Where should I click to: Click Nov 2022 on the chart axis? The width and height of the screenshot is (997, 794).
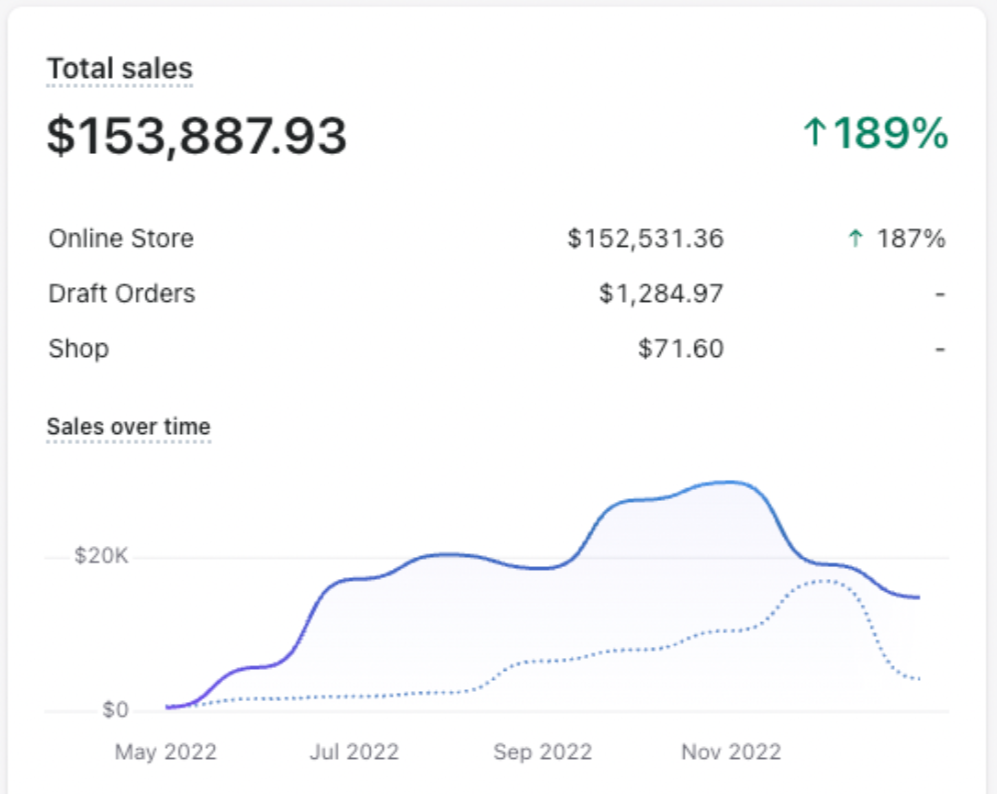tap(730, 752)
